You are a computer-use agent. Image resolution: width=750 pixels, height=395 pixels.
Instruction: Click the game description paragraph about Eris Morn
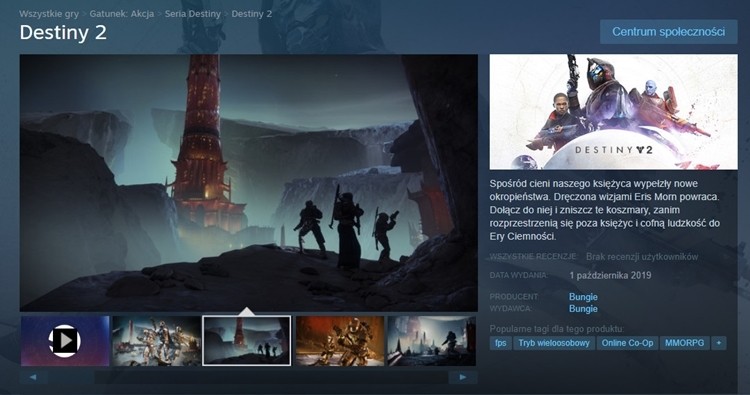605,210
